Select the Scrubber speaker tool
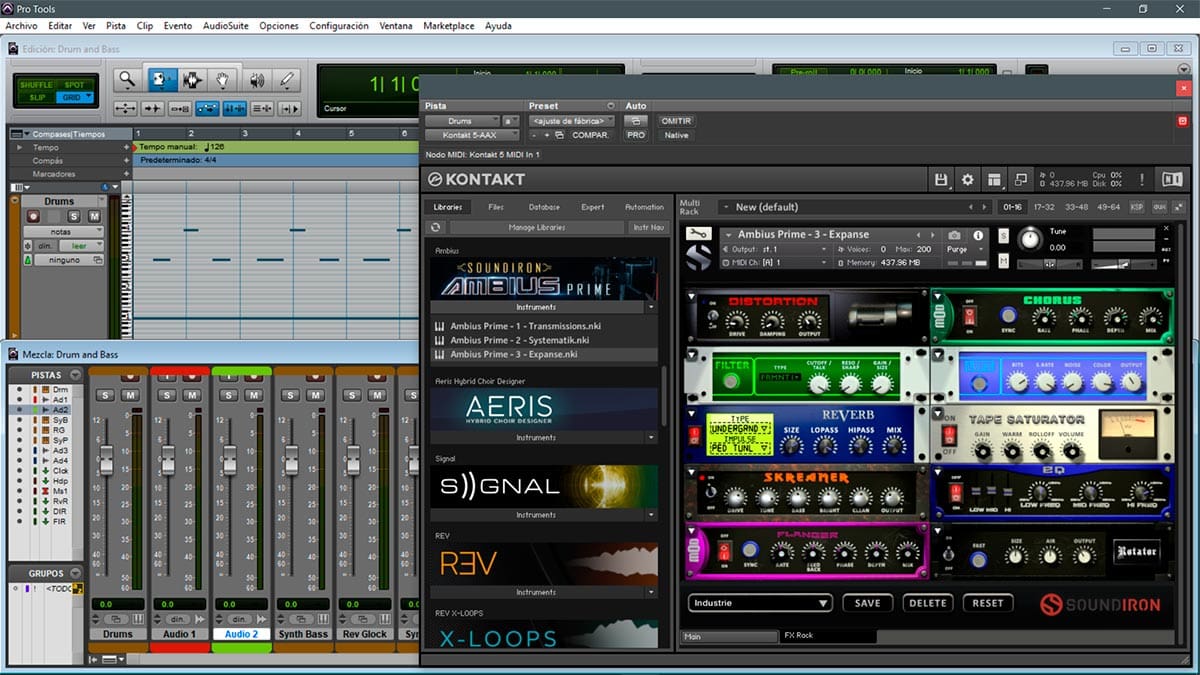 point(256,80)
